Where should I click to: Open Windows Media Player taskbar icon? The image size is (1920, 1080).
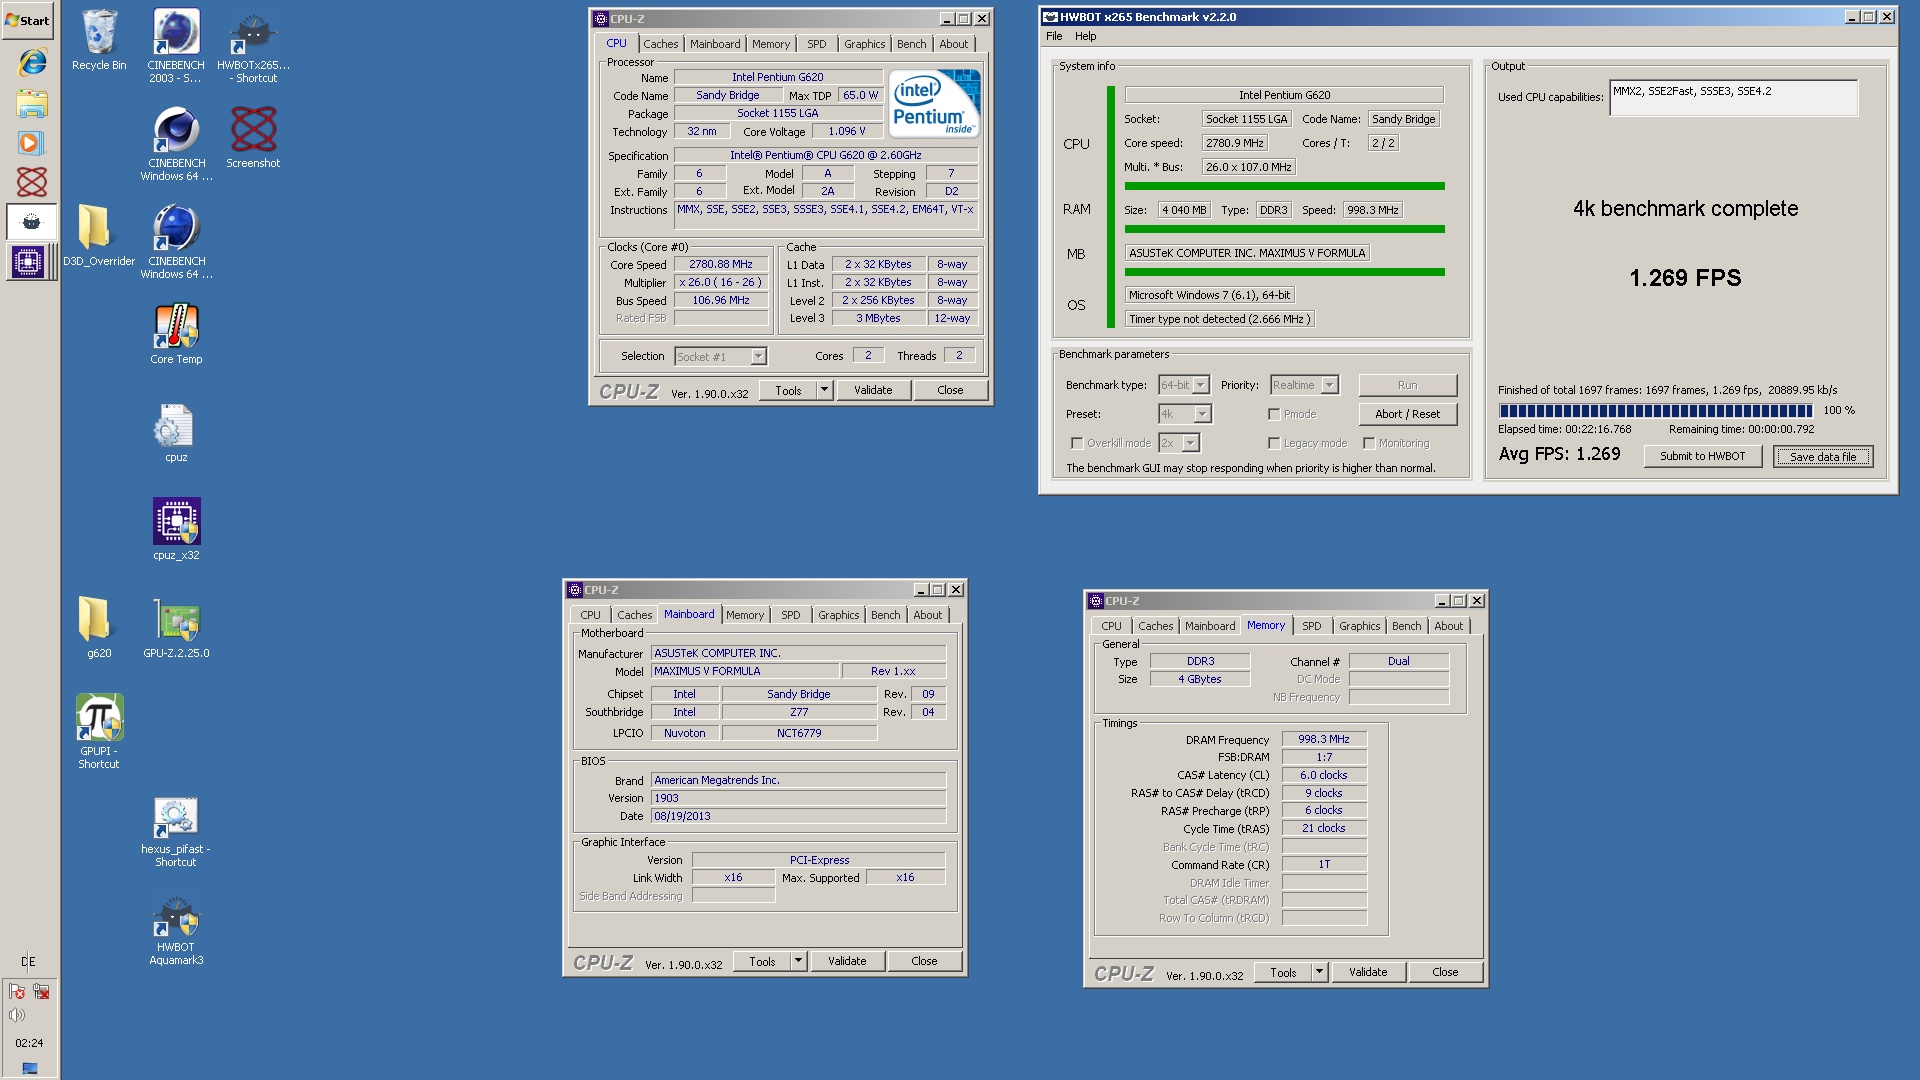tap(31, 143)
